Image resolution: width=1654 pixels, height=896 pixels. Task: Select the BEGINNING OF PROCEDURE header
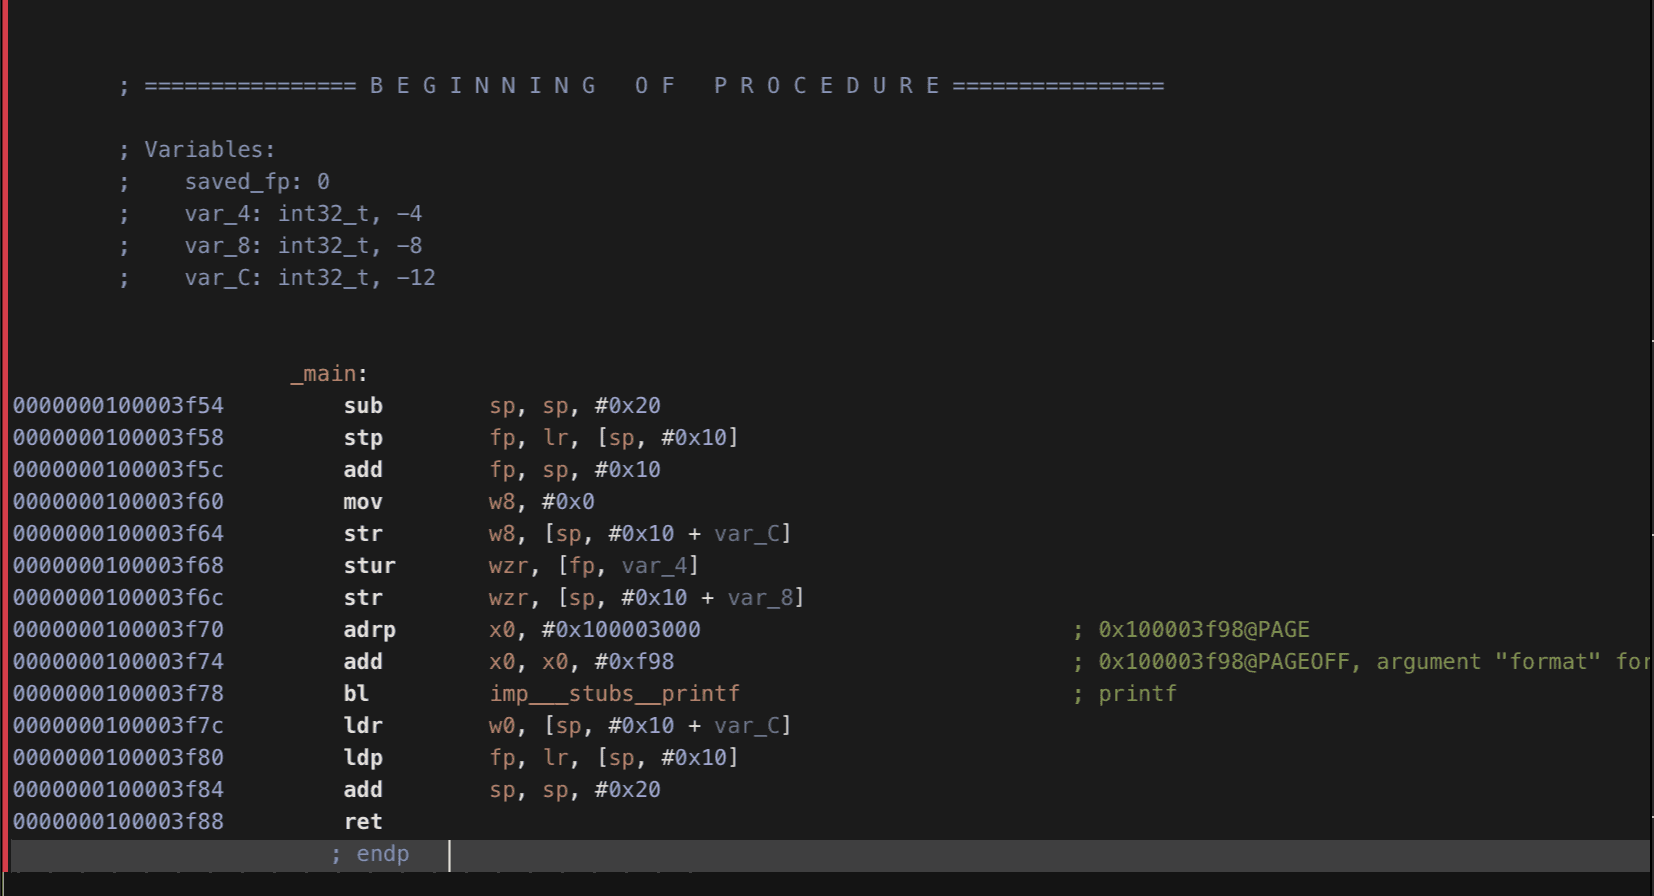655,86
